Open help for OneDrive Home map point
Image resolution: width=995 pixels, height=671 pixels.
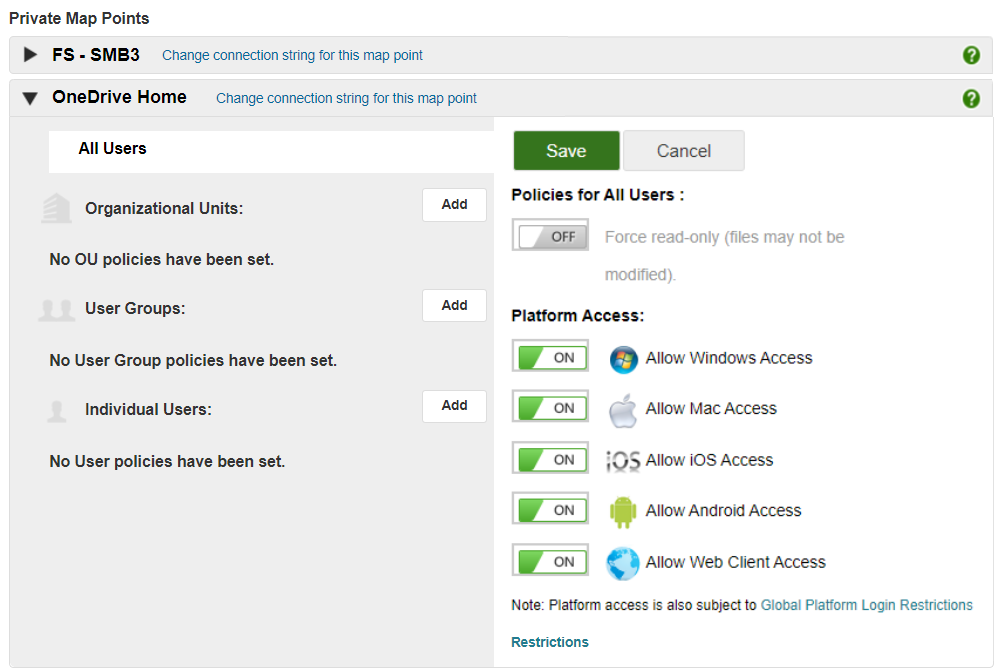click(x=971, y=98)
